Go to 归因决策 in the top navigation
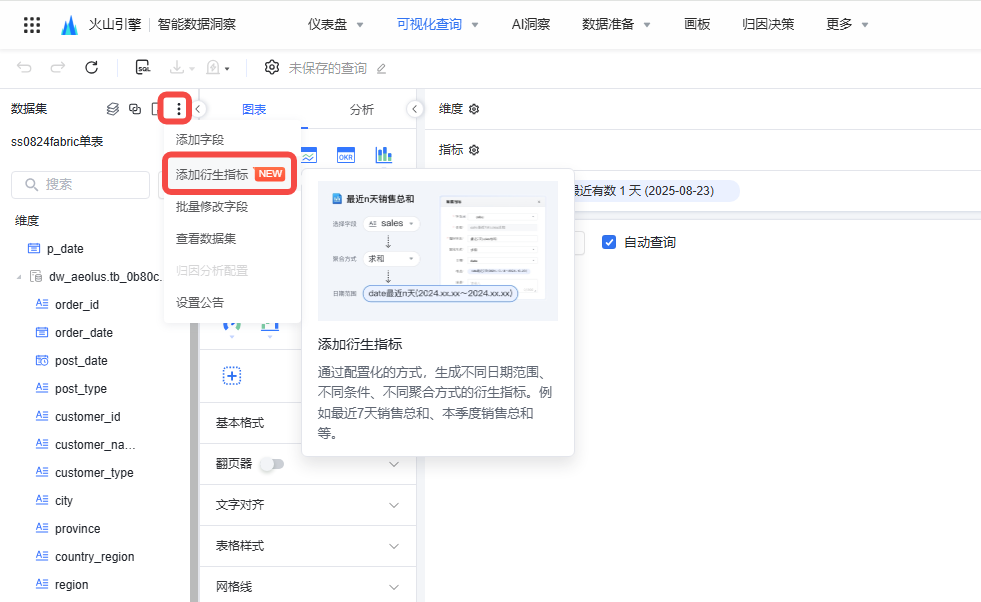This screenshot has width=981, height=602. click(768, 24)
